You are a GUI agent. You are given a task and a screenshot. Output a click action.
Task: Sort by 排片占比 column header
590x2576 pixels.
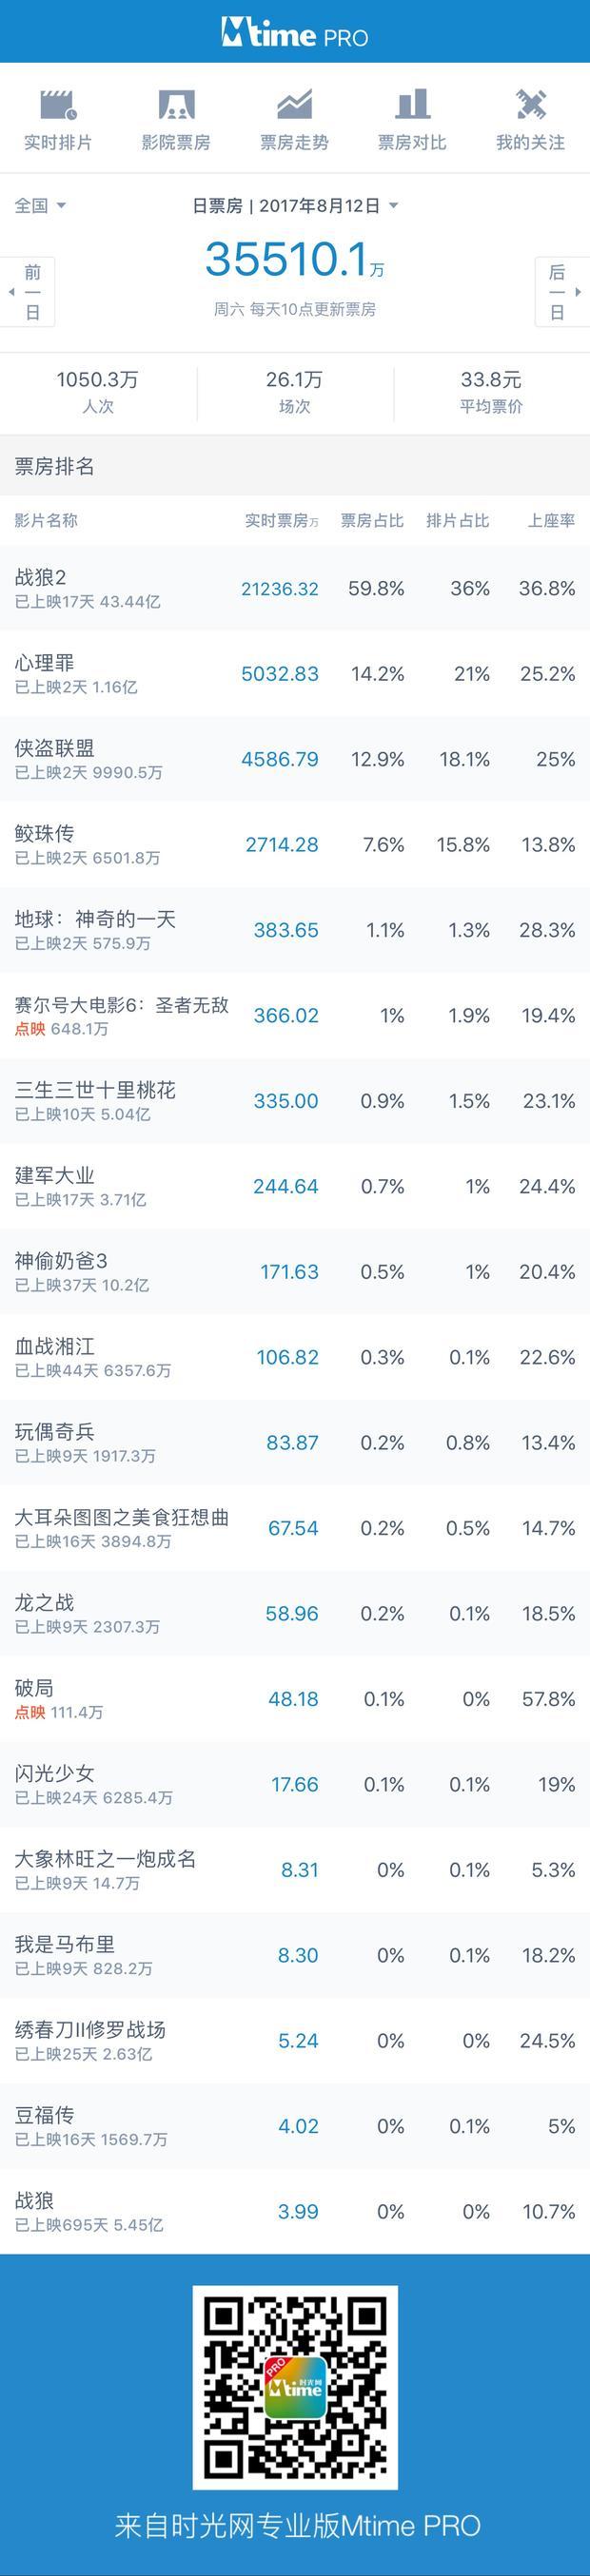(x=457, y=520)
